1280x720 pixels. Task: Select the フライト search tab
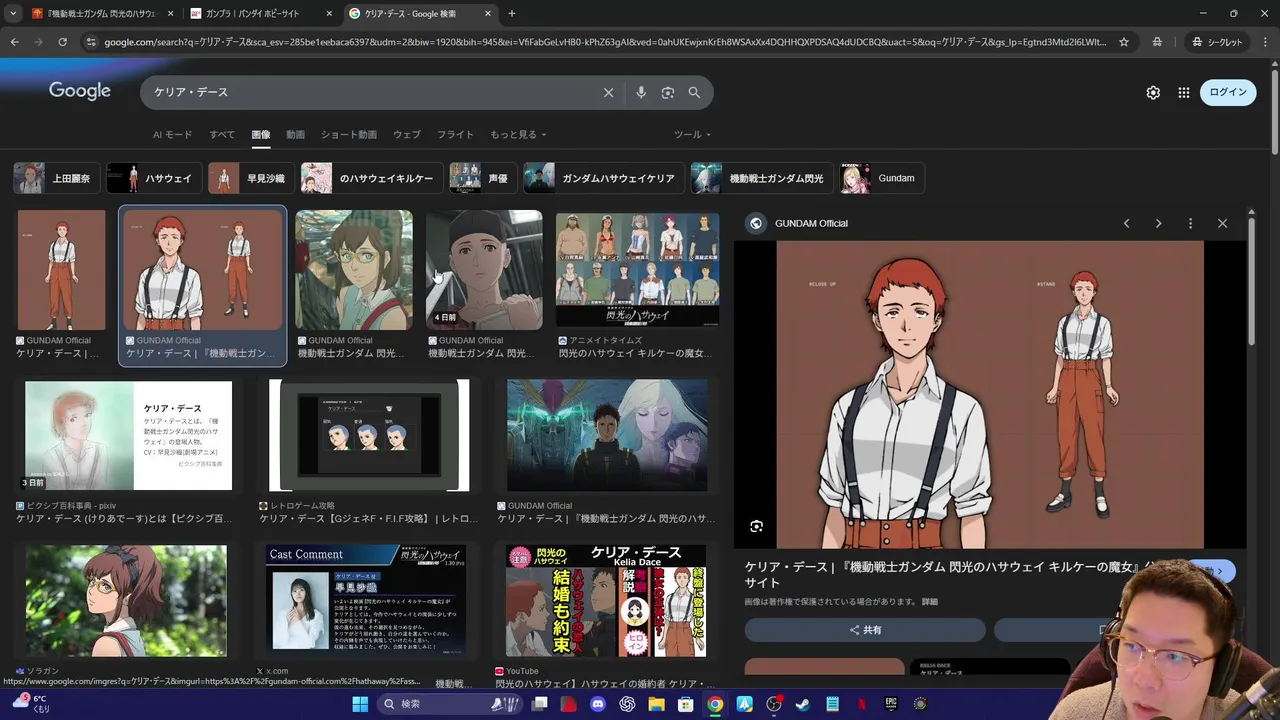[x=455, y=135]
